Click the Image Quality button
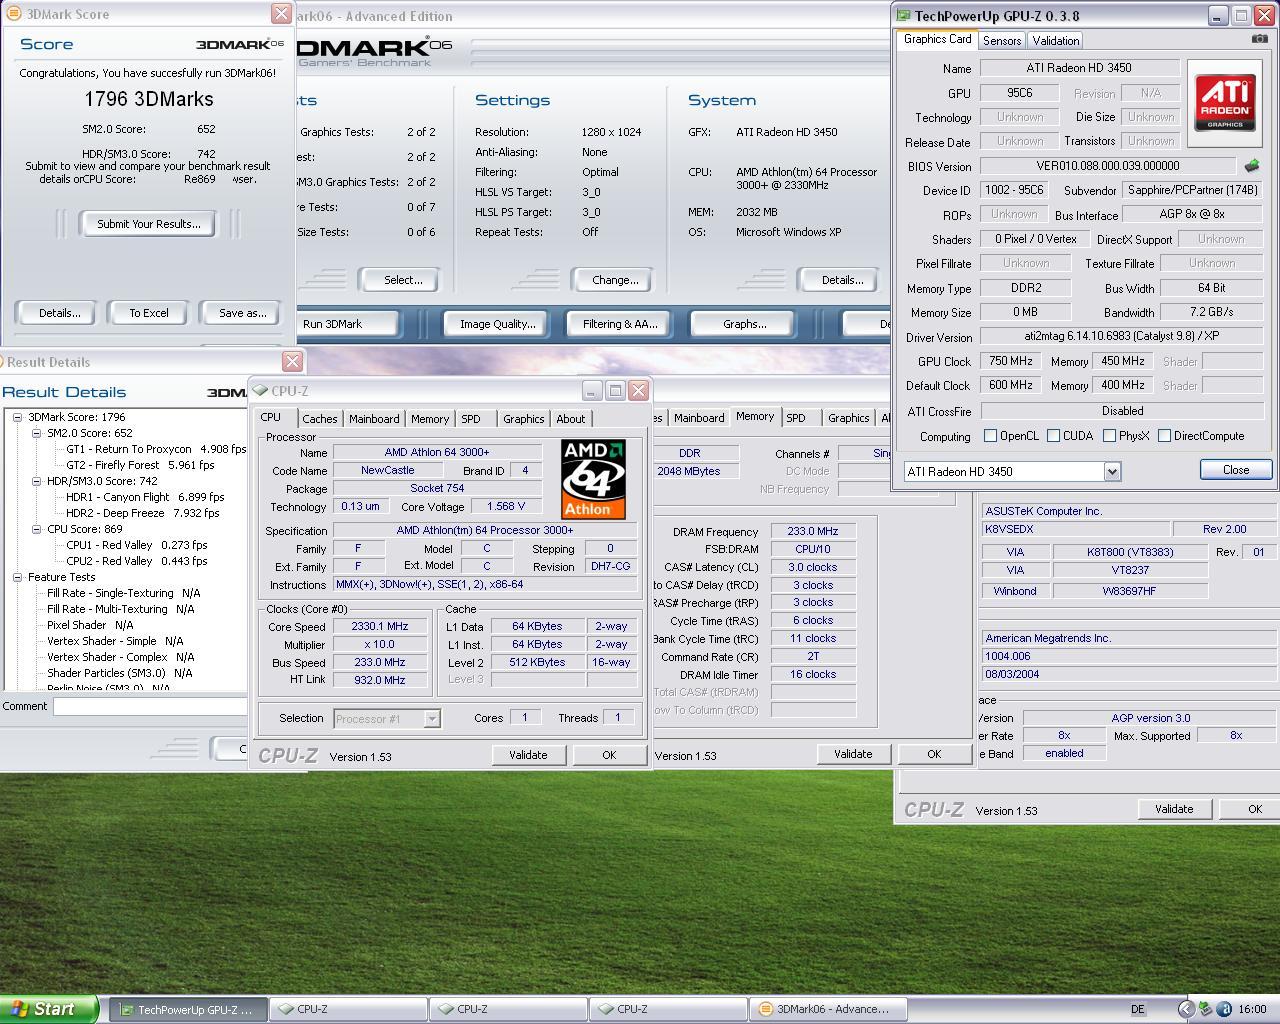Screen dimensions: 1280x1024 tap(497, 324)
